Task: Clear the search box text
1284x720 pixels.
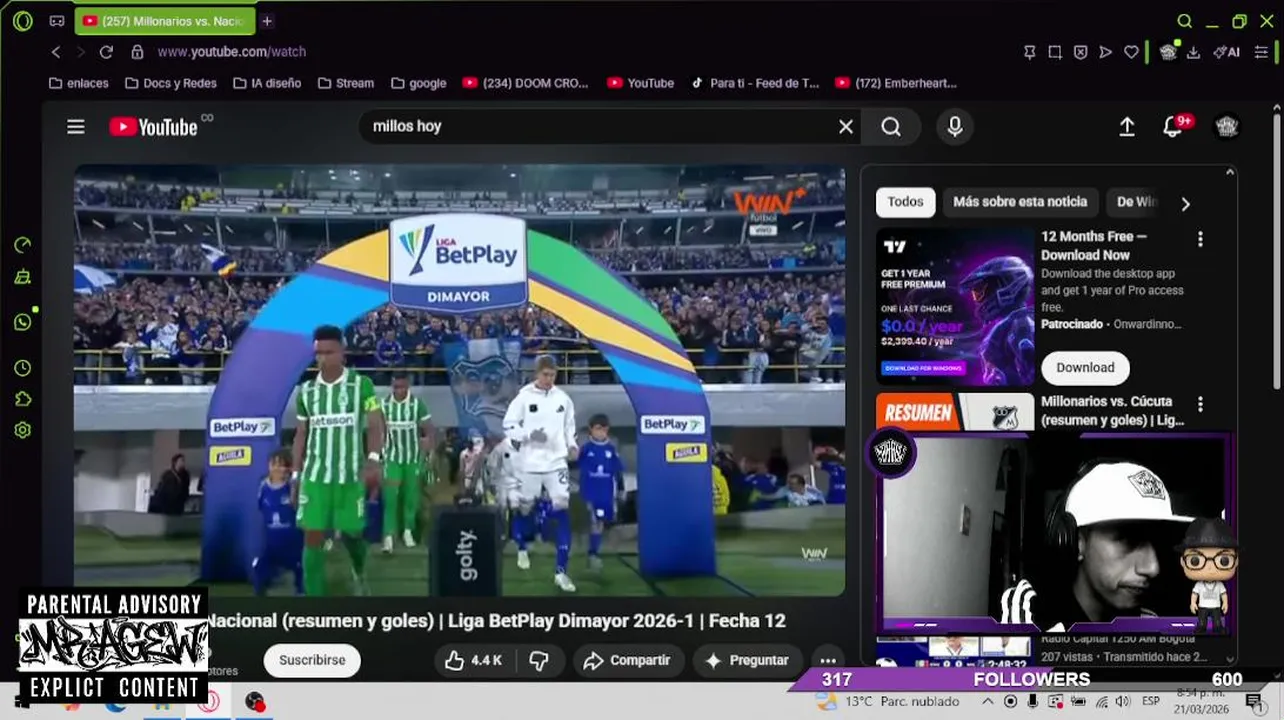Action: [x=846, y=126]
